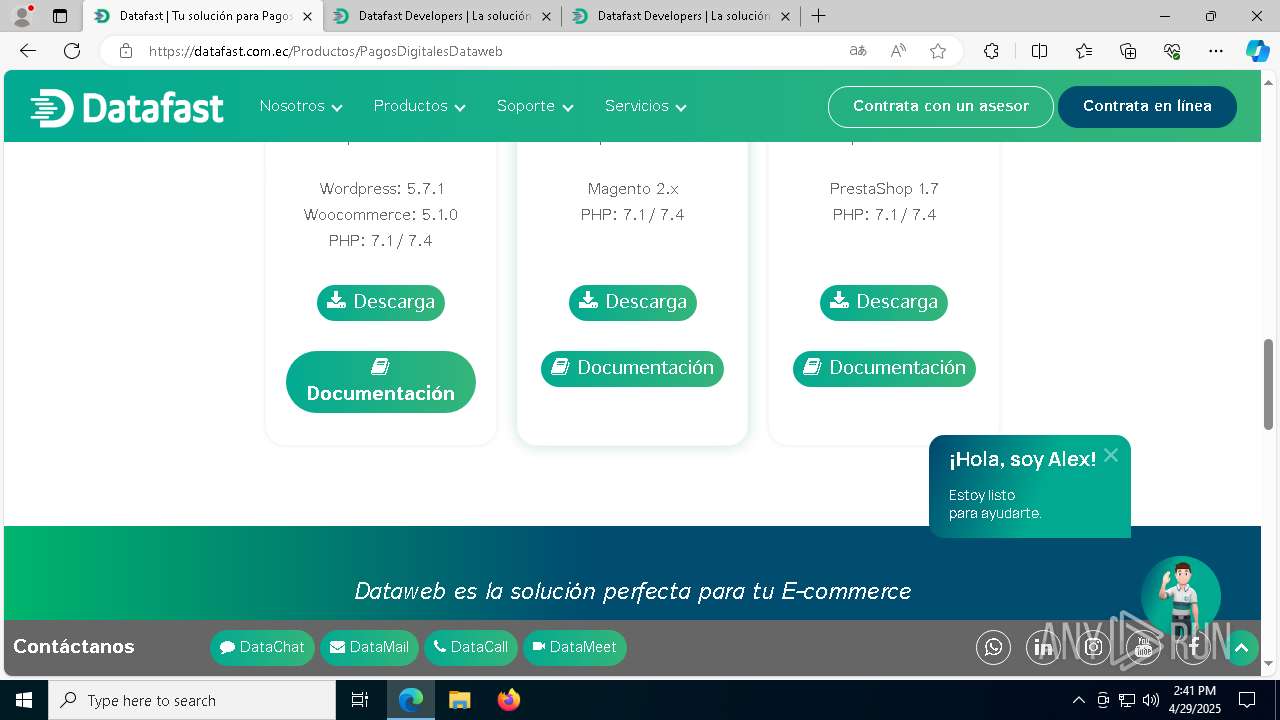Open File Explorer from taskbar
Image resolution: width=1280 pixels, height=720 pixels.
point(459,700)
